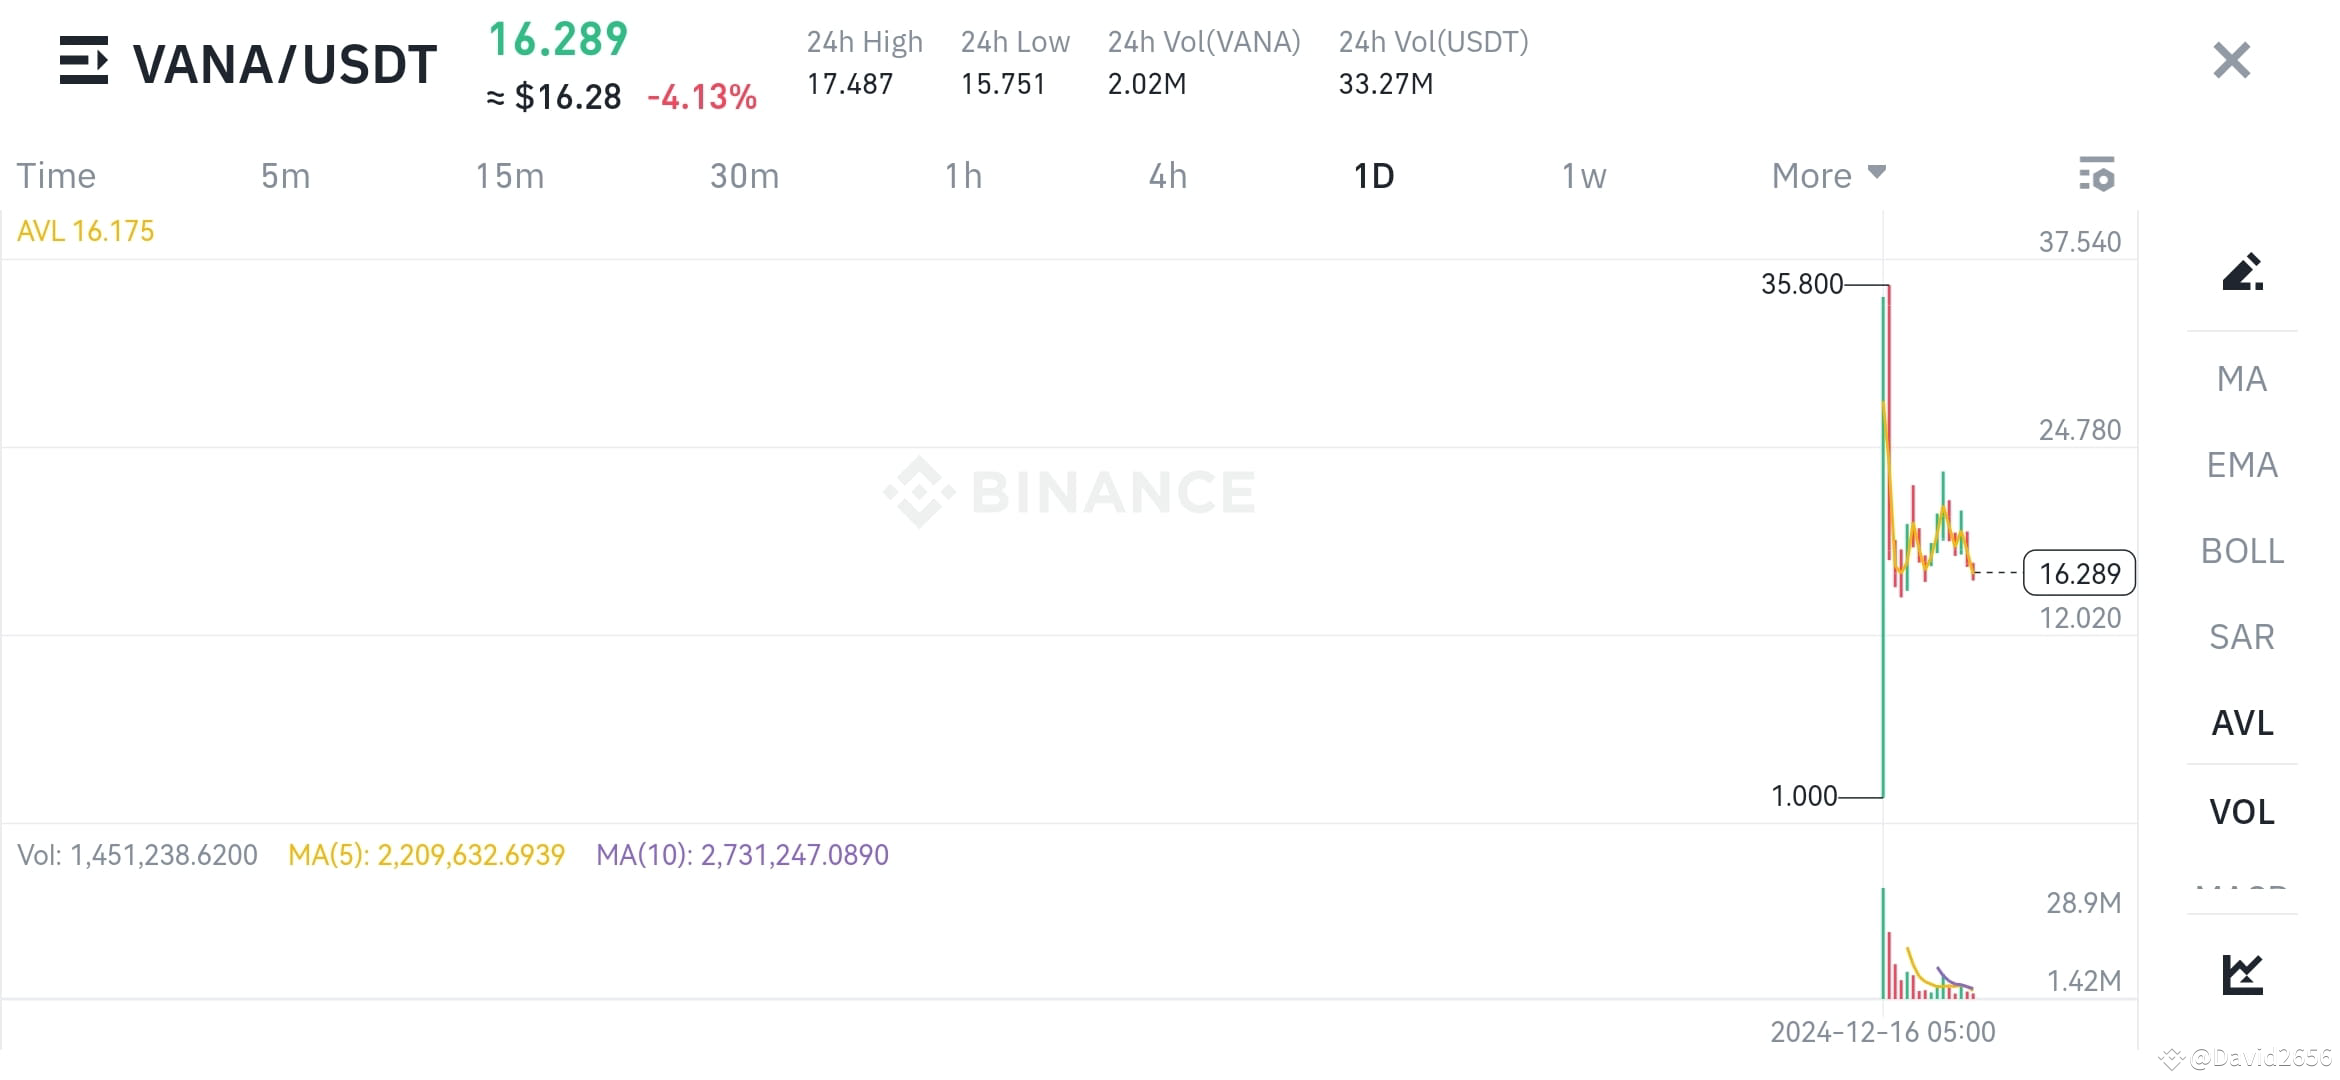Open the More timeframe dropdown
This screenshot has width=2340, height=1080.
(x=1826, y=174)
